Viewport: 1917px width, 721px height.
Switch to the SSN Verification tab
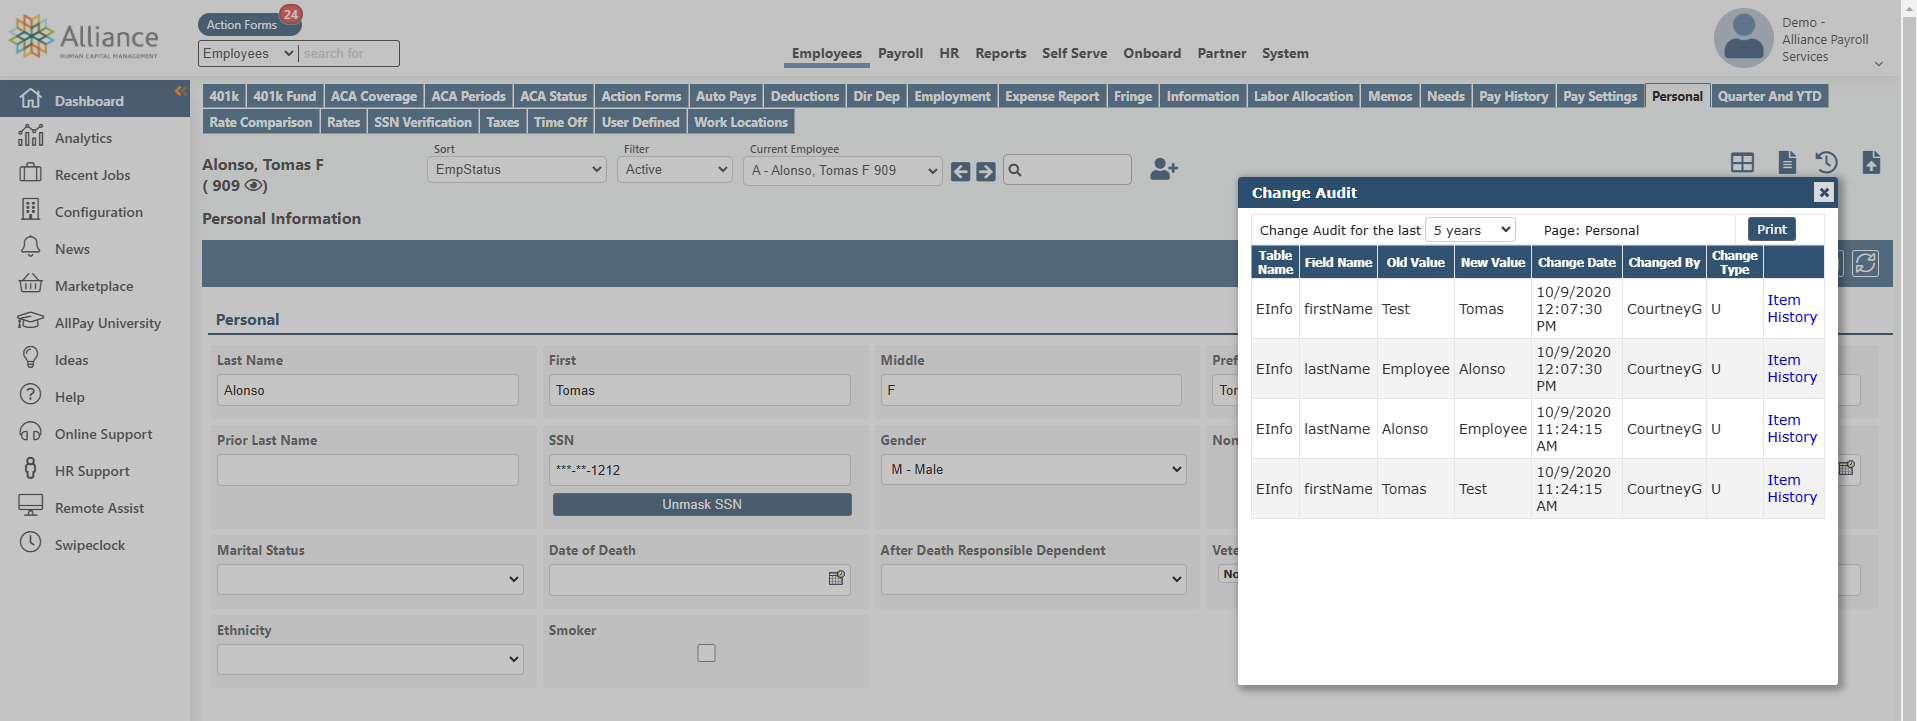422,123
